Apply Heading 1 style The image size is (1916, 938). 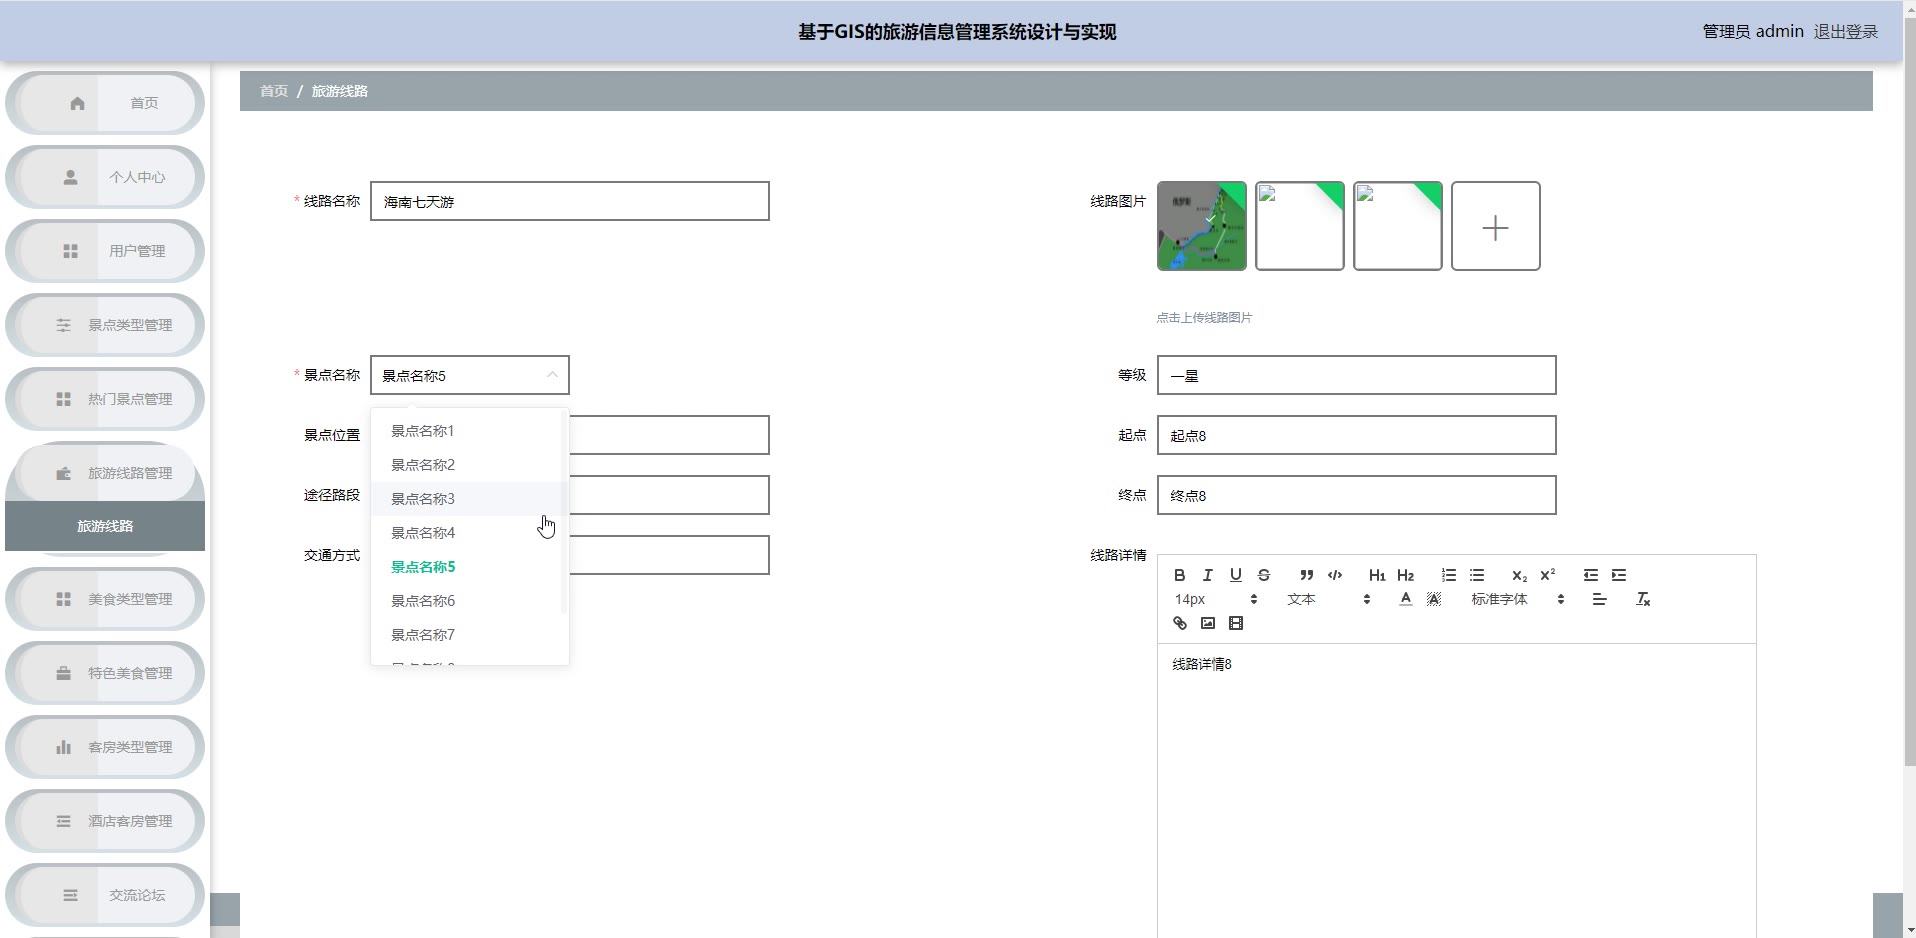[x=1377, y=575]
